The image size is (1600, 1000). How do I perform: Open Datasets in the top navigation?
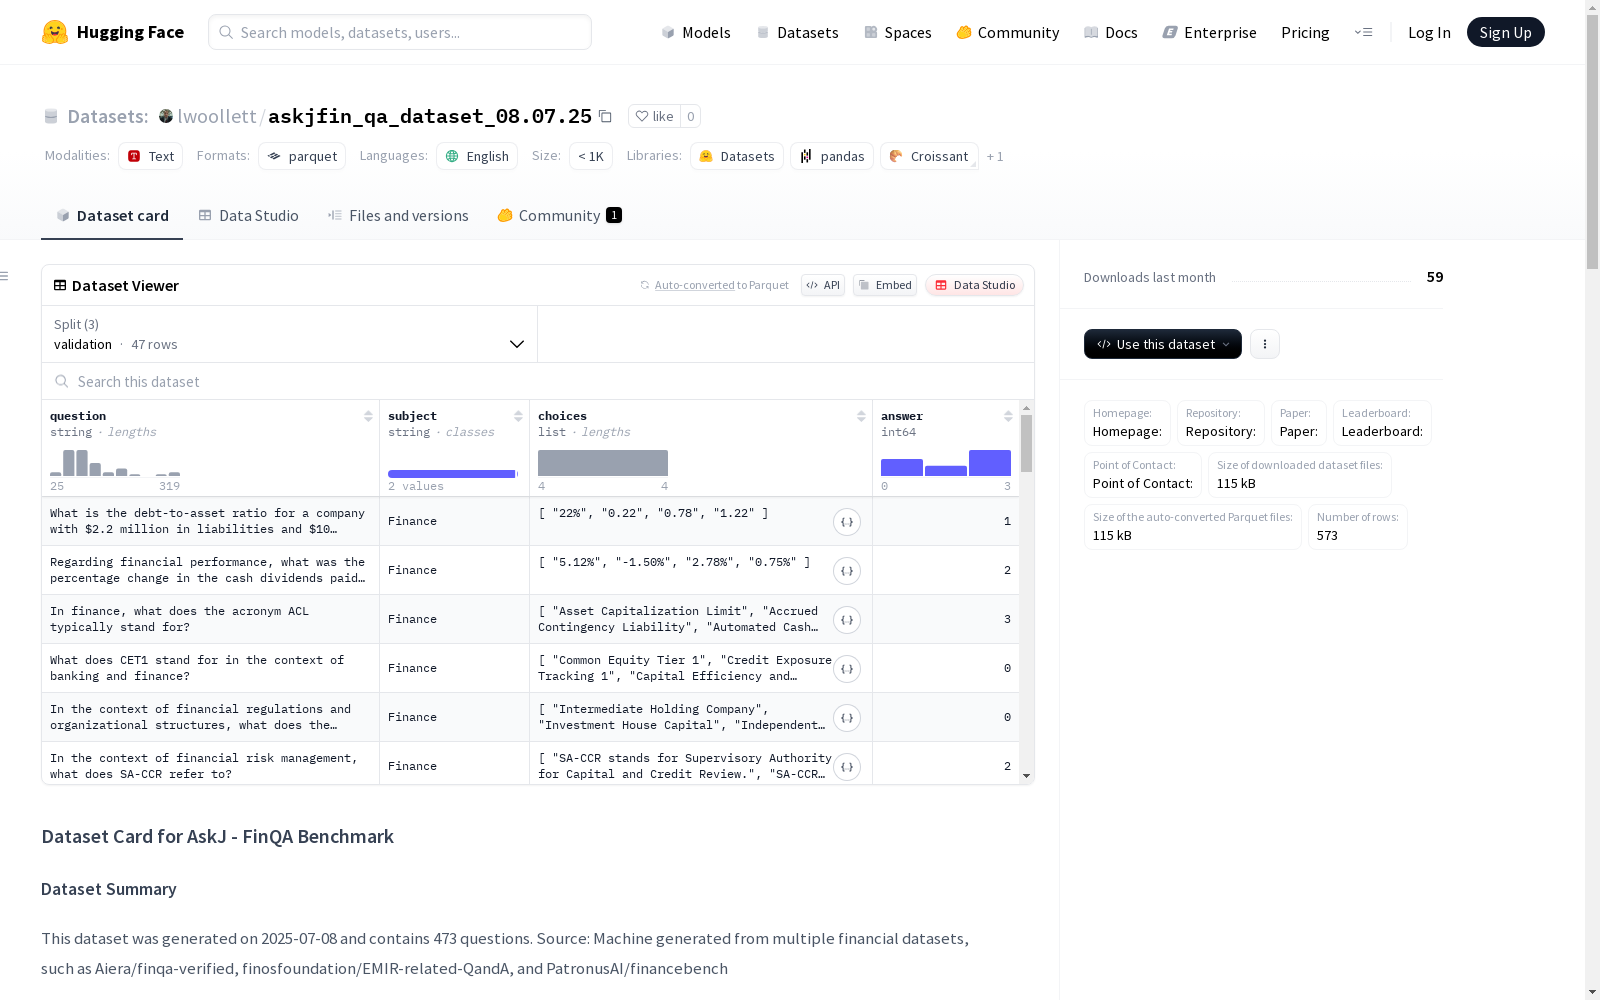click(798, 32)
